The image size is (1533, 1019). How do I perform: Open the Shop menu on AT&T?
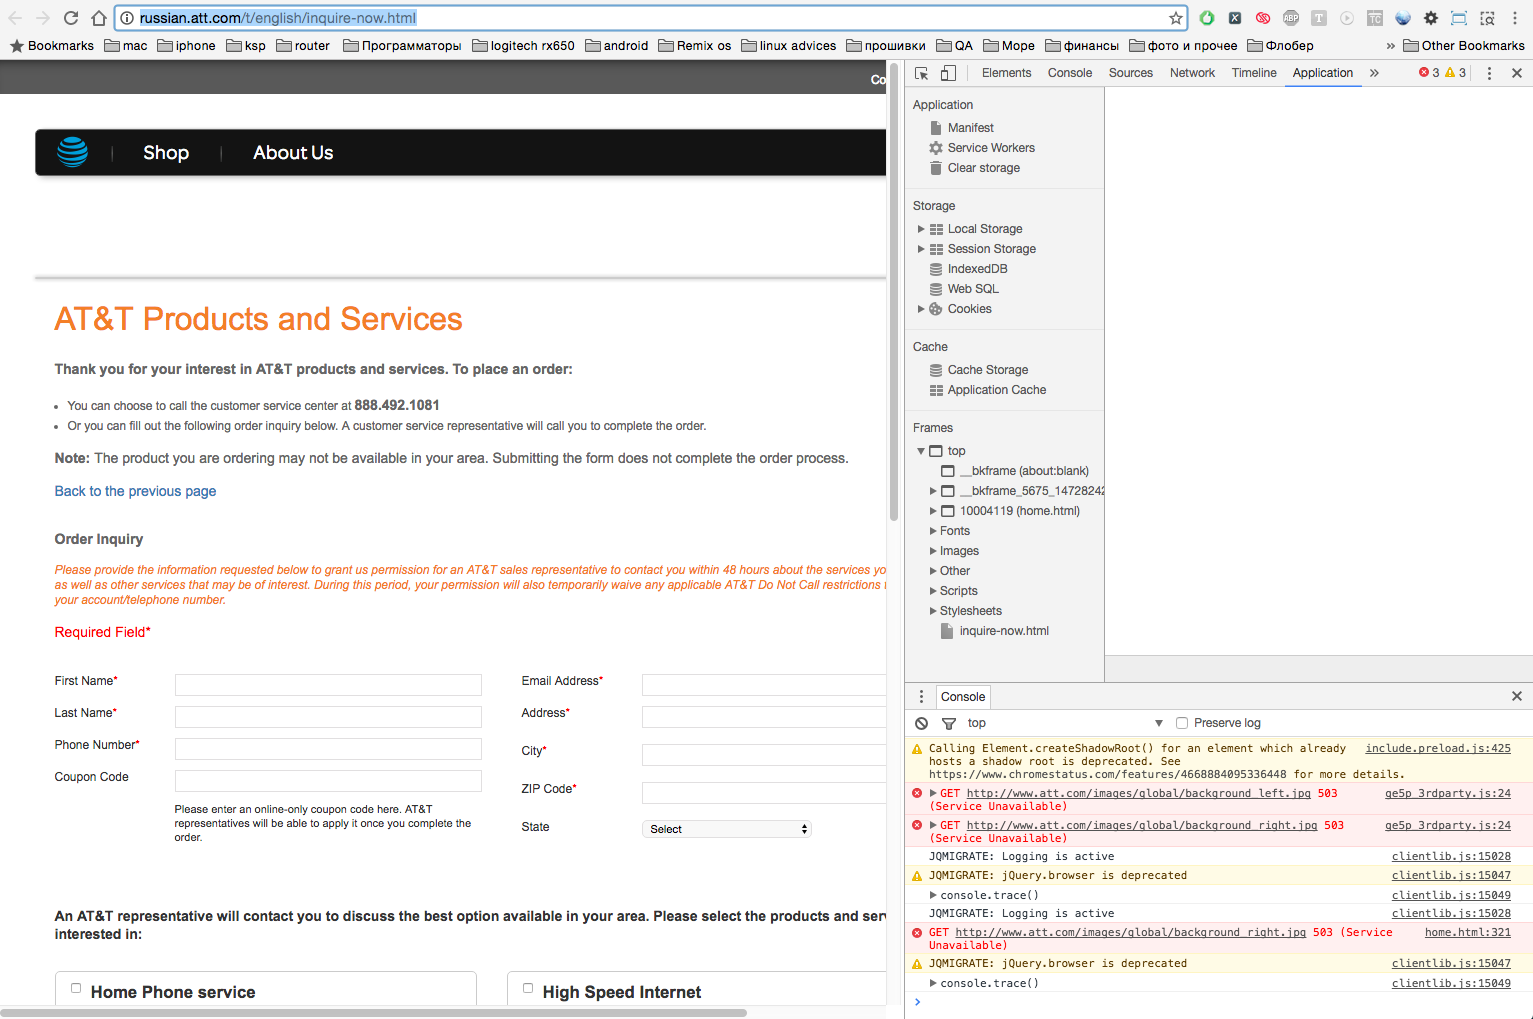tap(166, 153)
